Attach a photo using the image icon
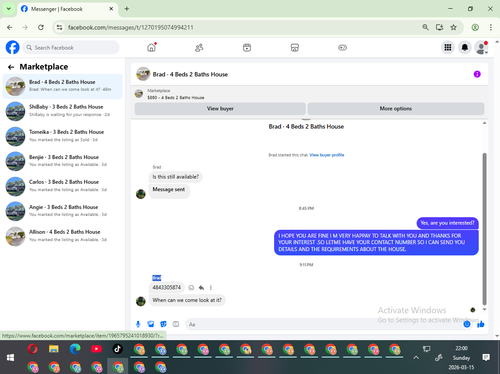 point(151,324)
